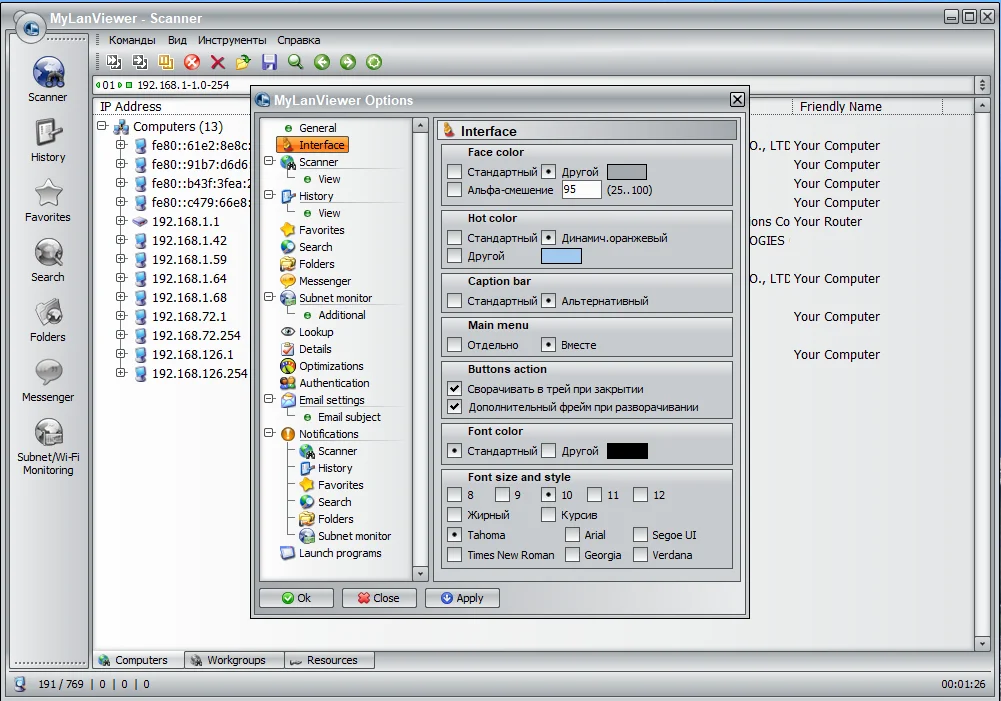Pick the black font color swatch
The width and height of the screenshot is (1001, 701).
[x=627, y=451]
